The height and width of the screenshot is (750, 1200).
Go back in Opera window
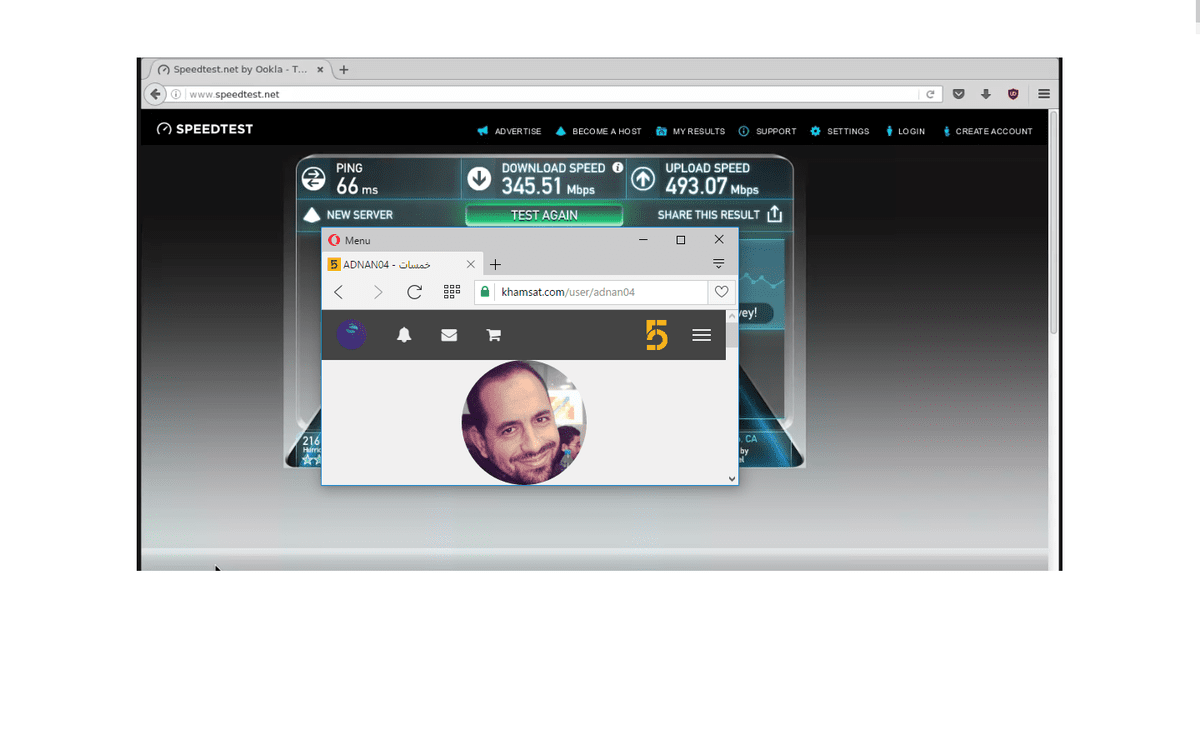click(x=339, y=292)
